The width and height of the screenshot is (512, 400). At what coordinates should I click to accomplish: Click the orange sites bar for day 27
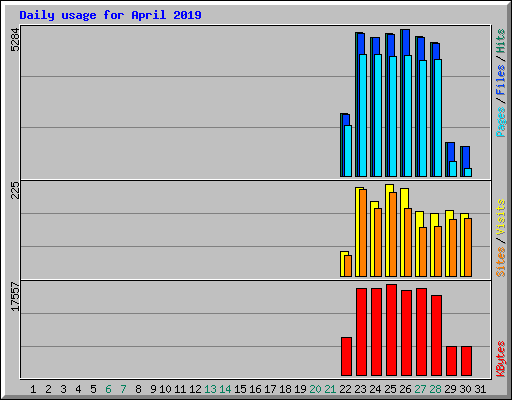pos(423,252)
